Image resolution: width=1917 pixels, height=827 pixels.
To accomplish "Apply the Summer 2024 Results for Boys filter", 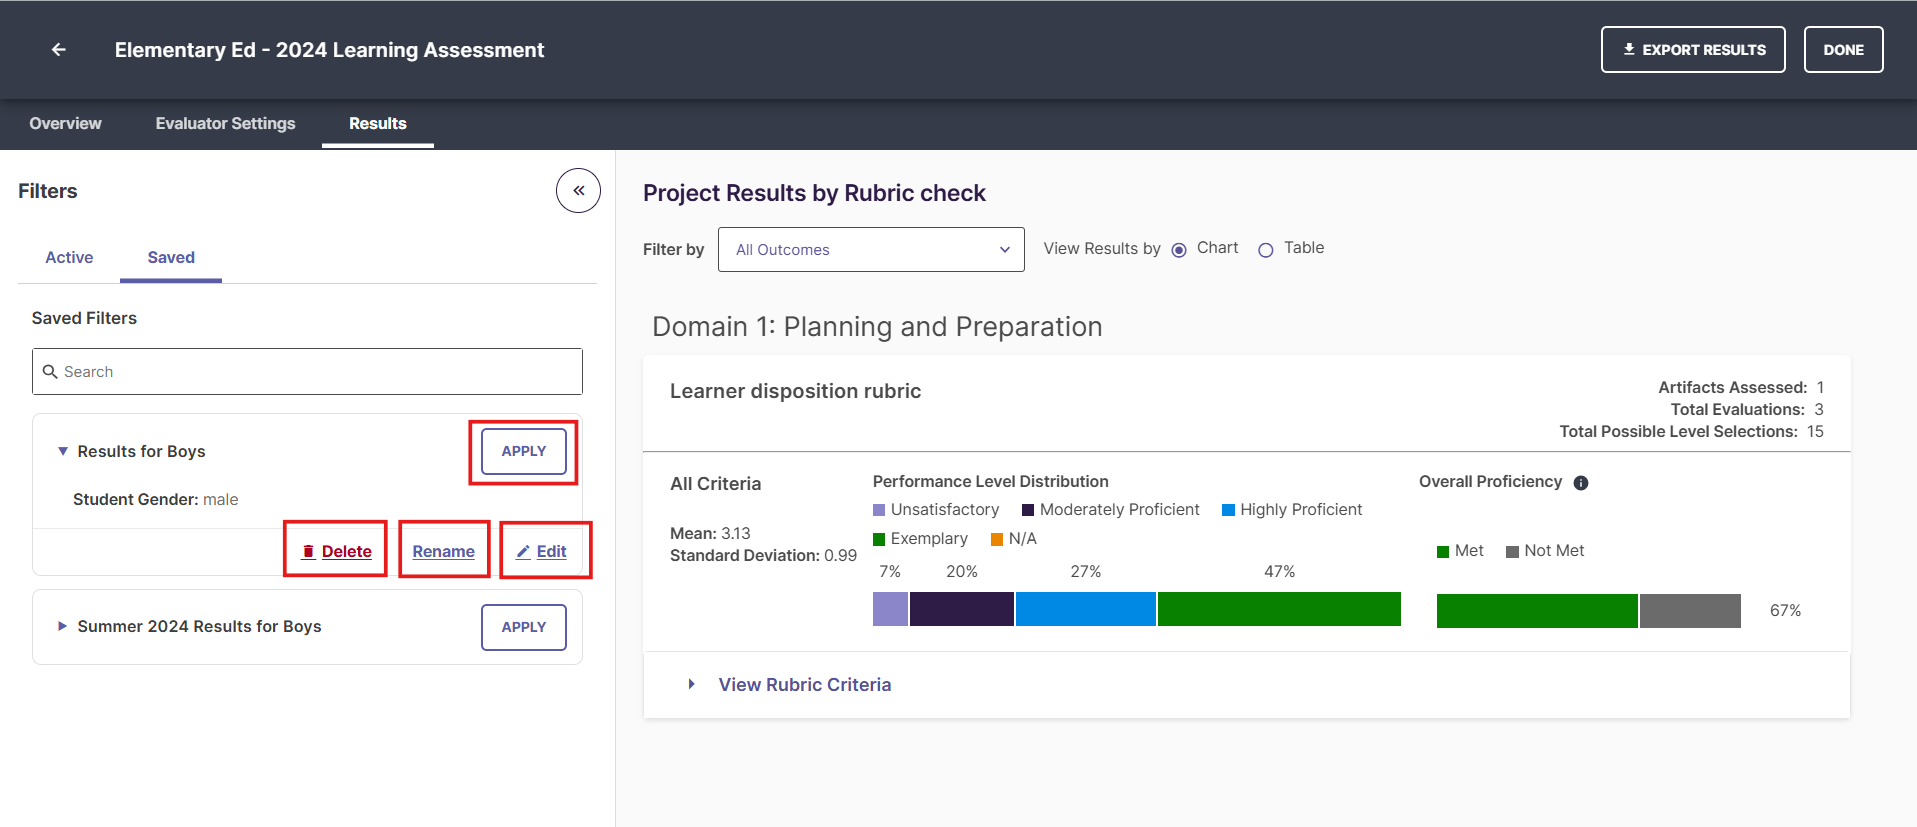I will [523, 627].
